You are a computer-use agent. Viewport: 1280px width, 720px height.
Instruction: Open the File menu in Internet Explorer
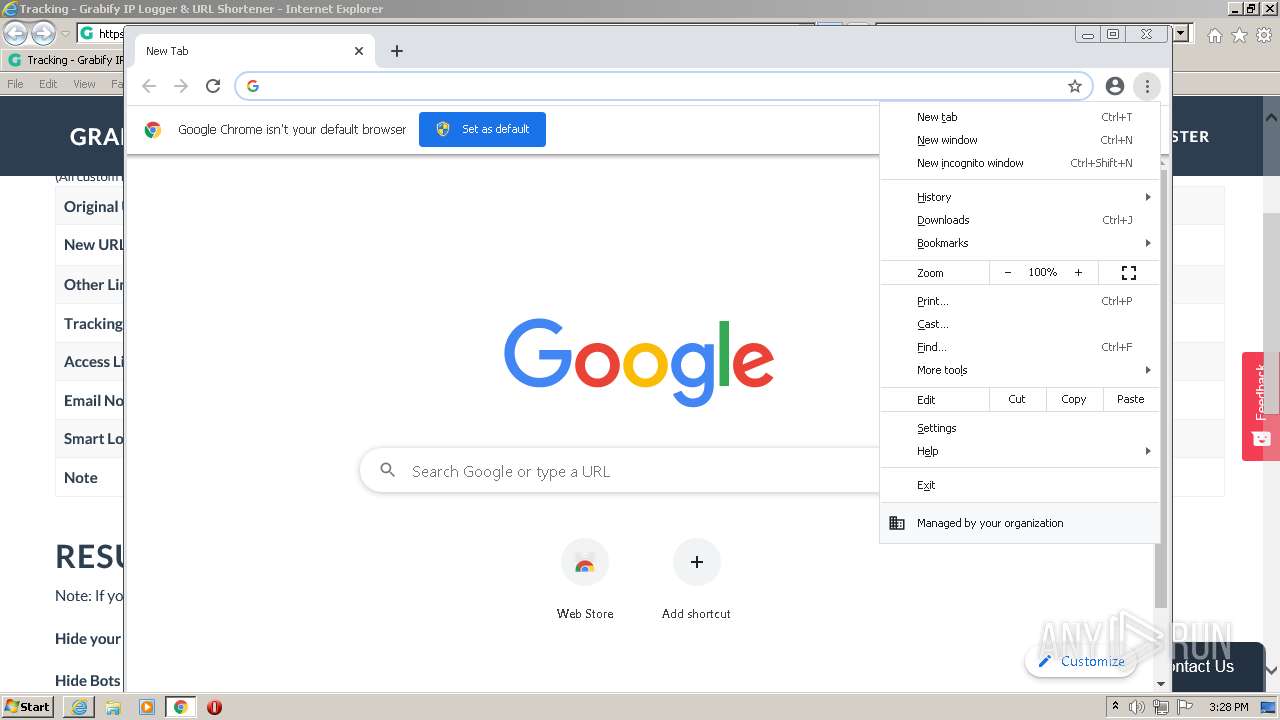pos(15,84)
